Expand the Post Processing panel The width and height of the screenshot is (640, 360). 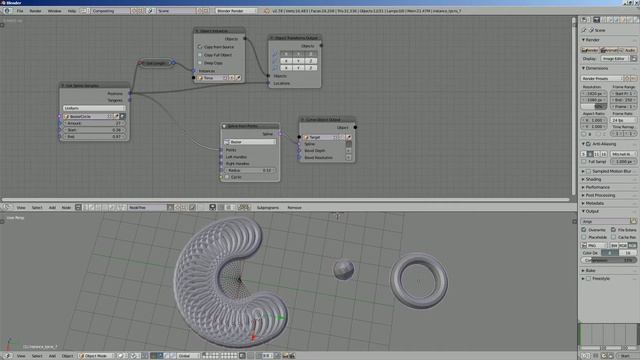tap(600, 196)
